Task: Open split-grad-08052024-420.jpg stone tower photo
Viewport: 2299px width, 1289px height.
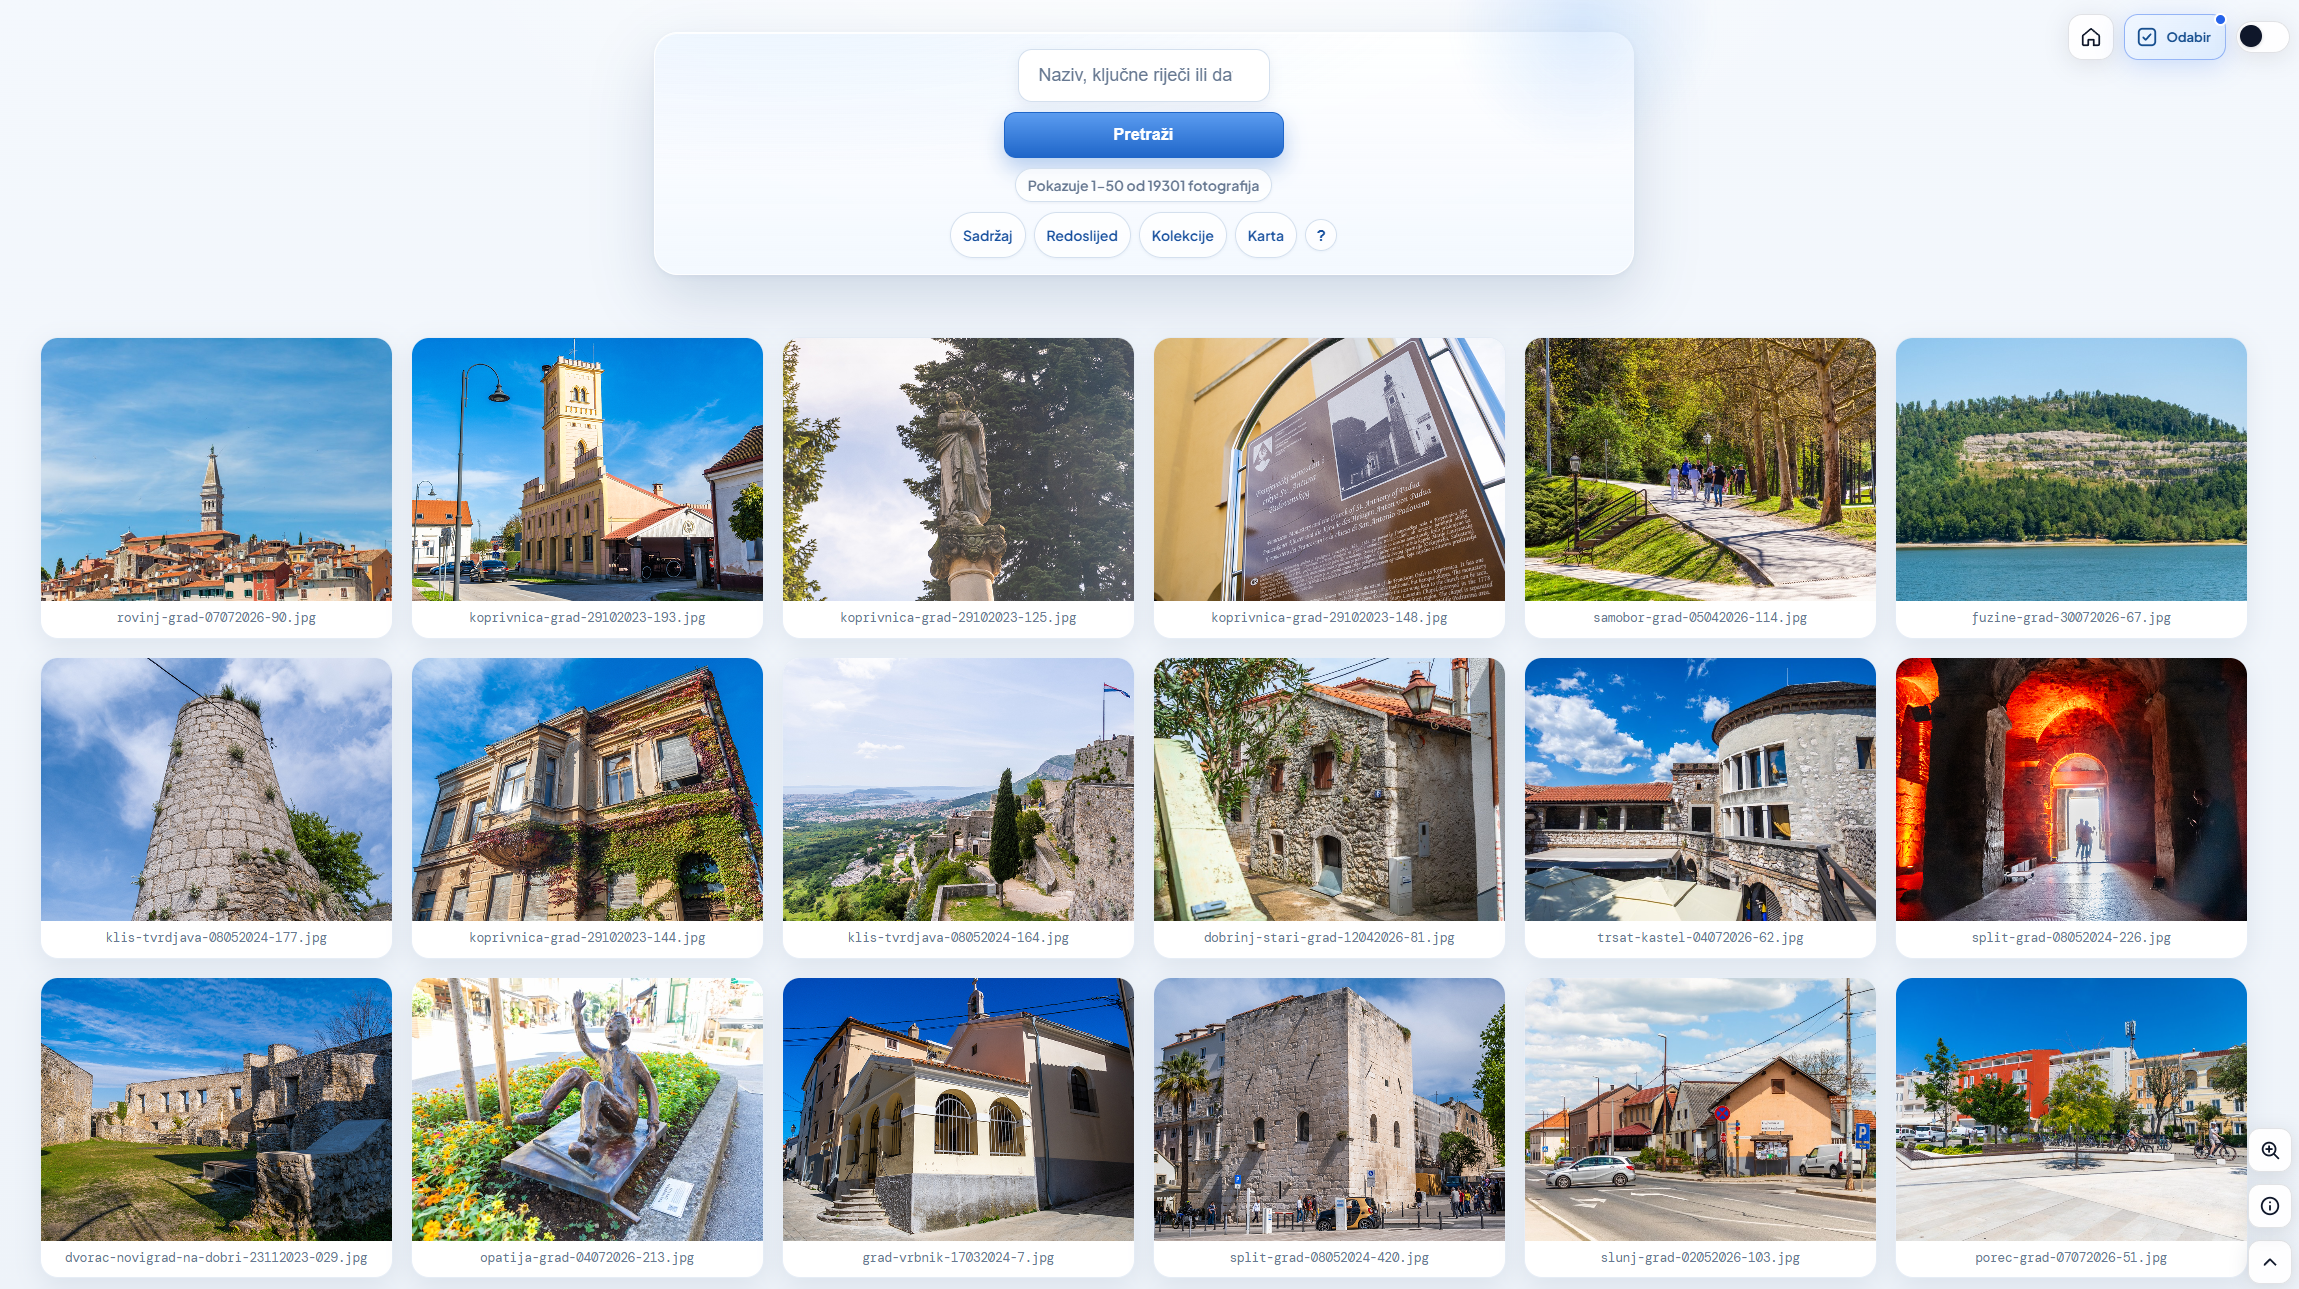Action: tap(1329, 1109)
